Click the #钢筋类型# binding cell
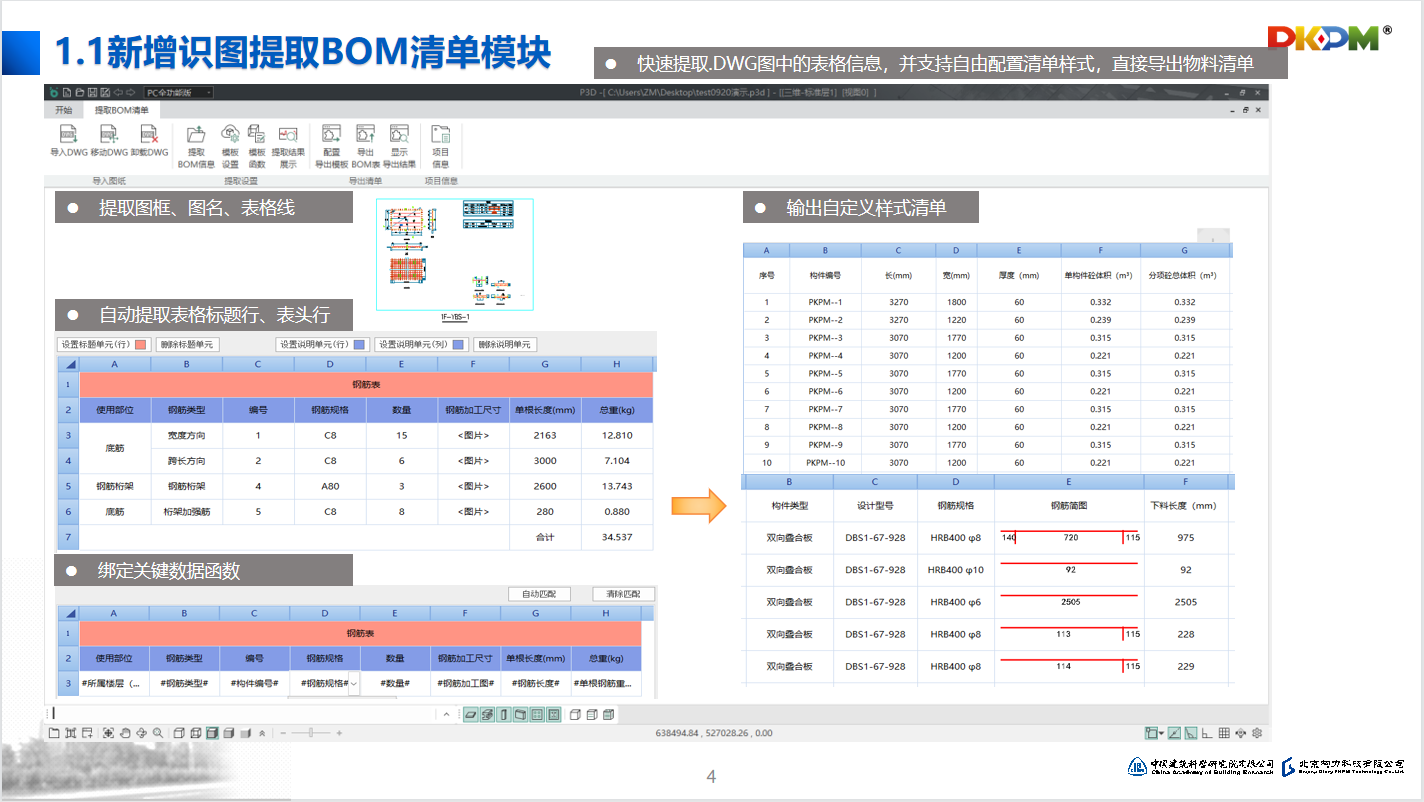Viewport: 1424px width, 802px height. point(185,684)
